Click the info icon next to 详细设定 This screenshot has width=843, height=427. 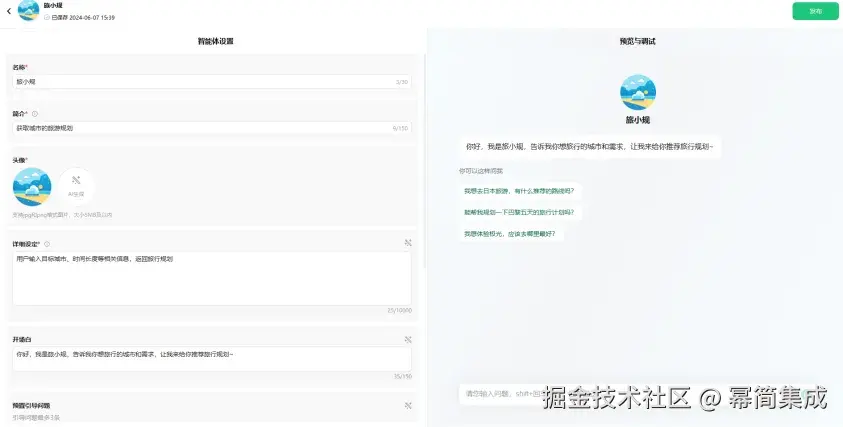pyautogui.click(x=47, y=244)
